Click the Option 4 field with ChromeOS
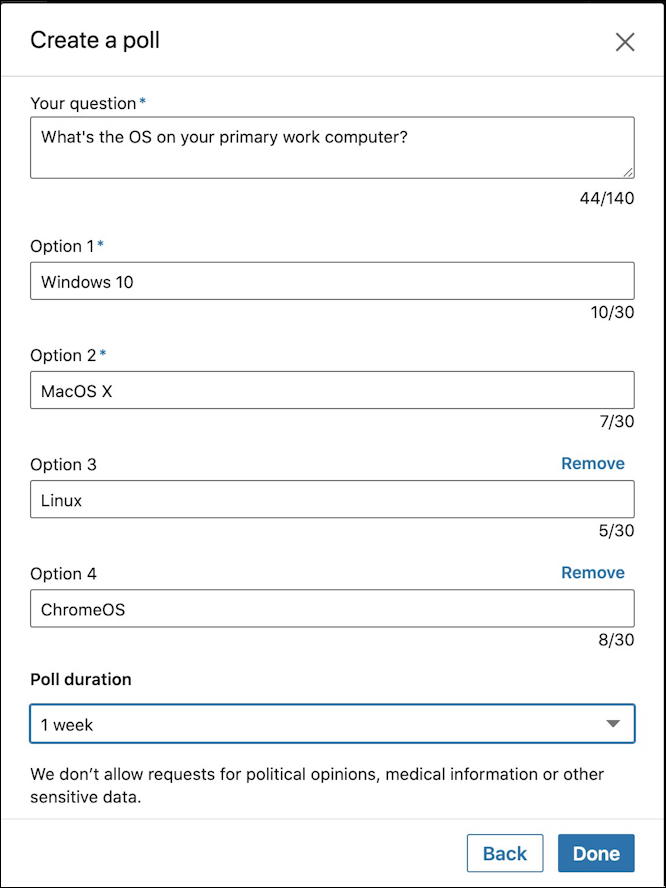 [332, 608]
